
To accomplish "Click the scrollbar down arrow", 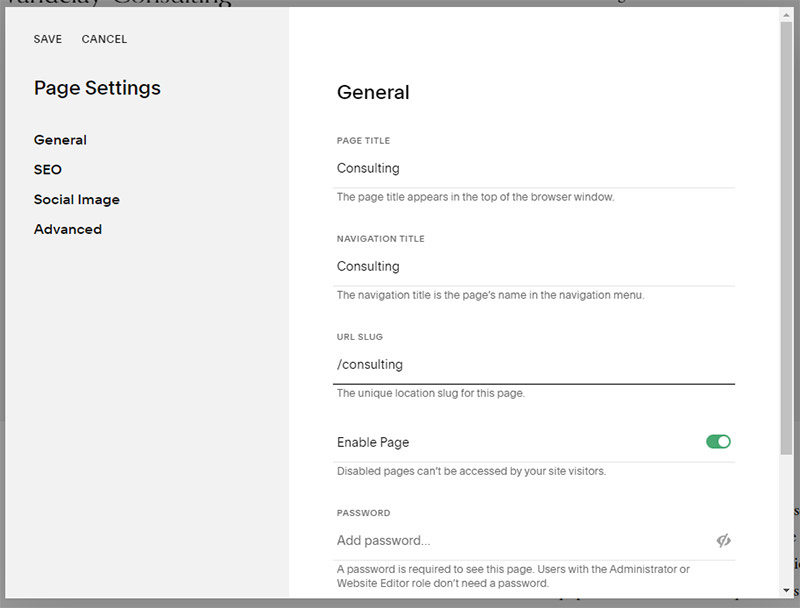I will click(786, 590).
